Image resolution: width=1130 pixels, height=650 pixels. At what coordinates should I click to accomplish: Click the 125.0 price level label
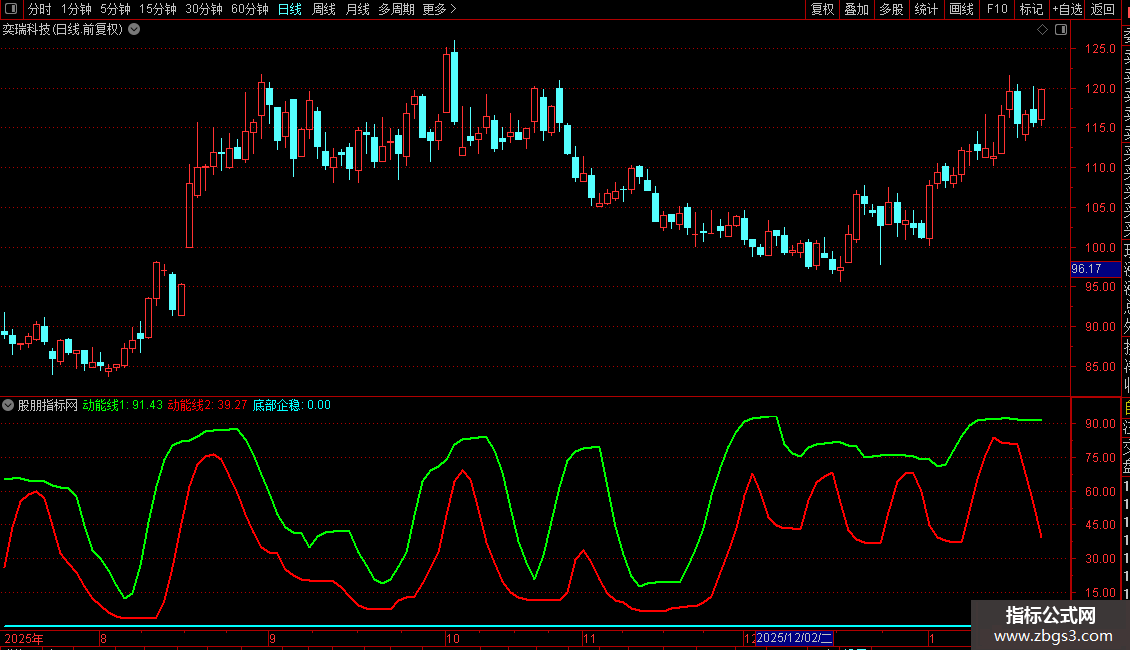[1100, 49]
